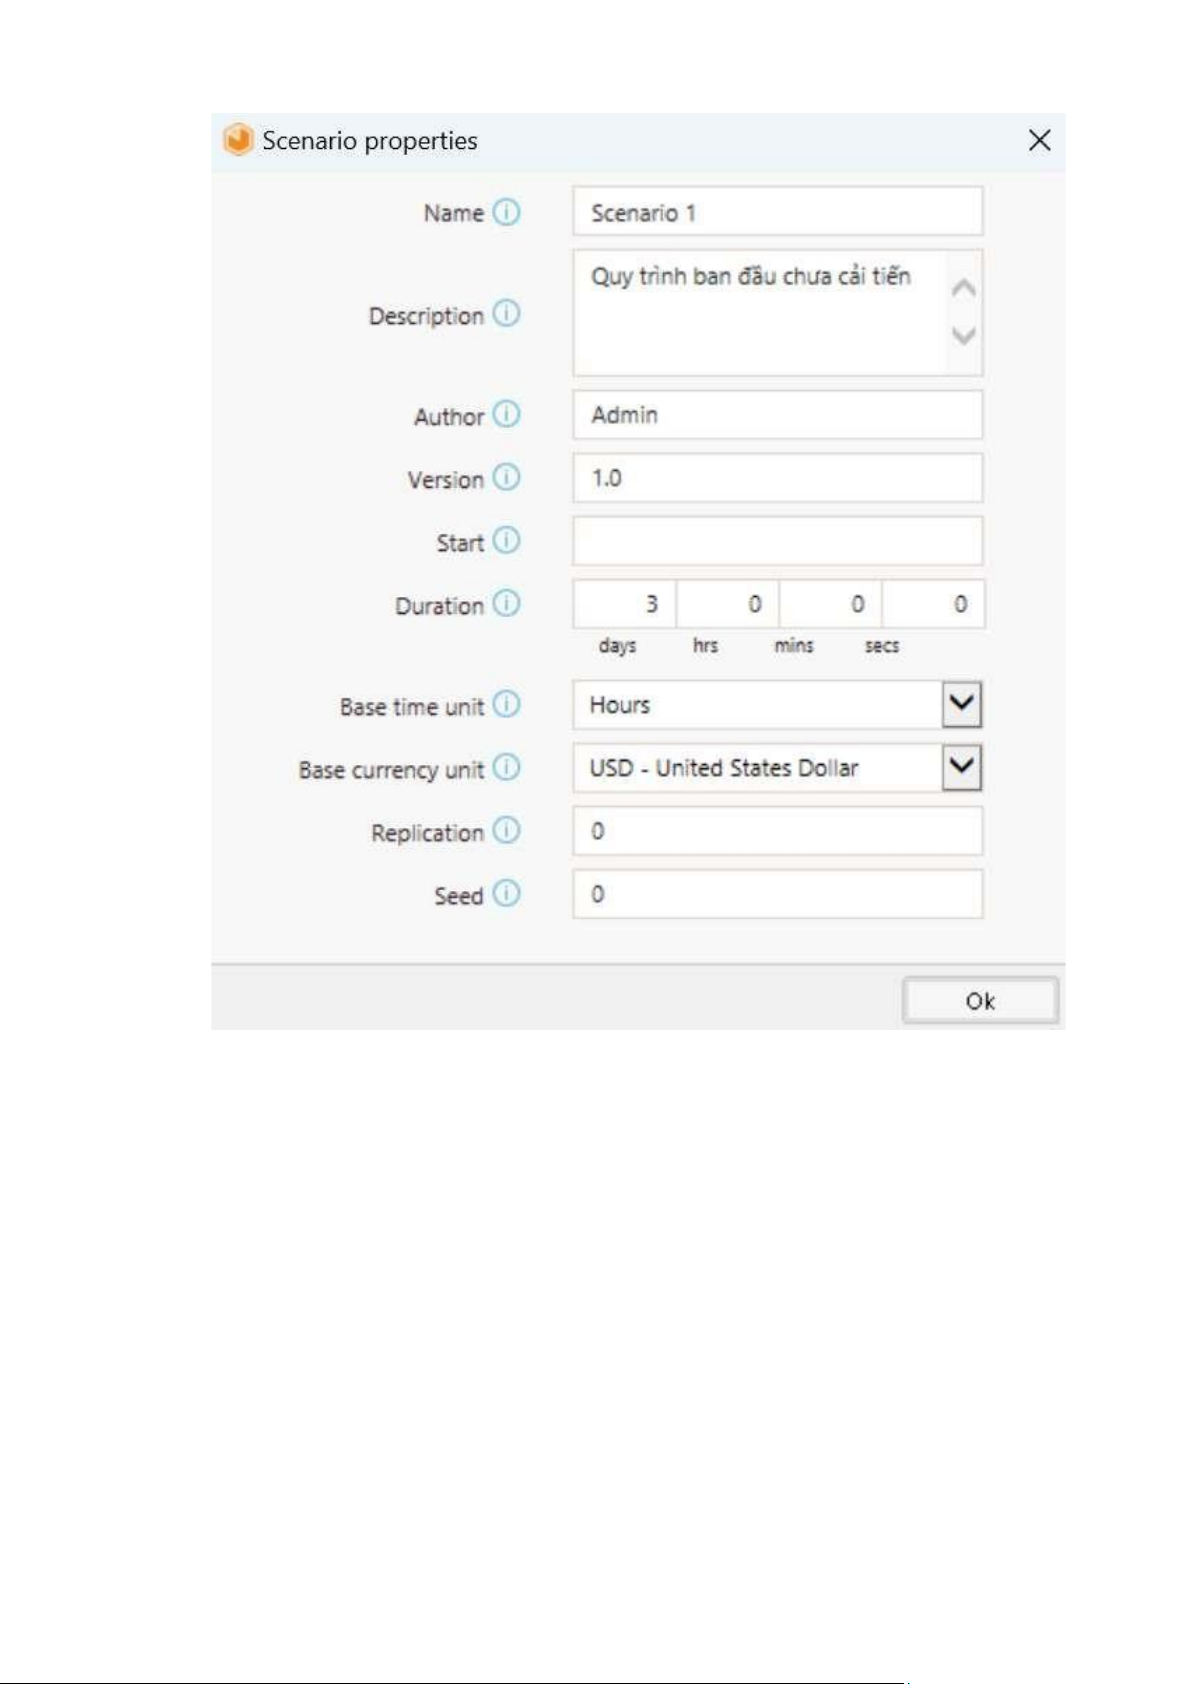The height and width of the screenshot is (1684, 1192).
Task: Click the info icon next to Start
Action: [x=507, y=541]
